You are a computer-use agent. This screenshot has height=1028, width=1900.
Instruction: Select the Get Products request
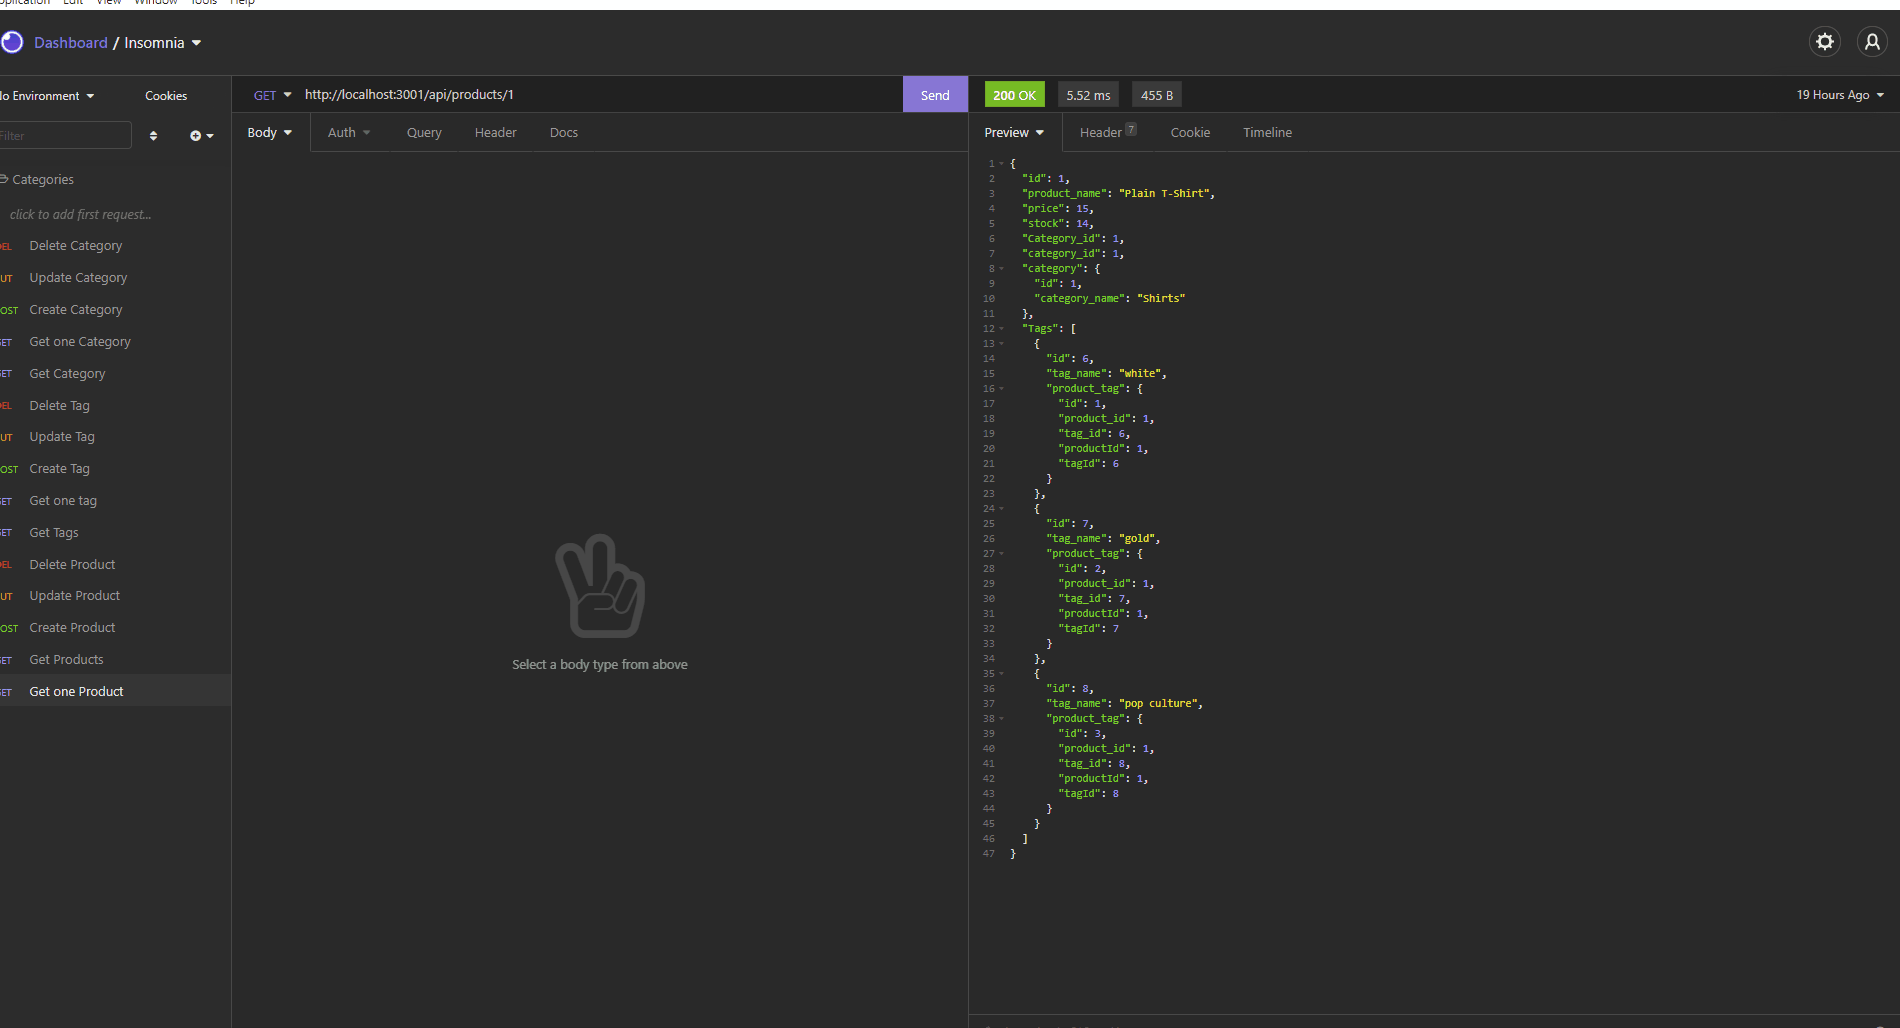click(x=66, y=659)
